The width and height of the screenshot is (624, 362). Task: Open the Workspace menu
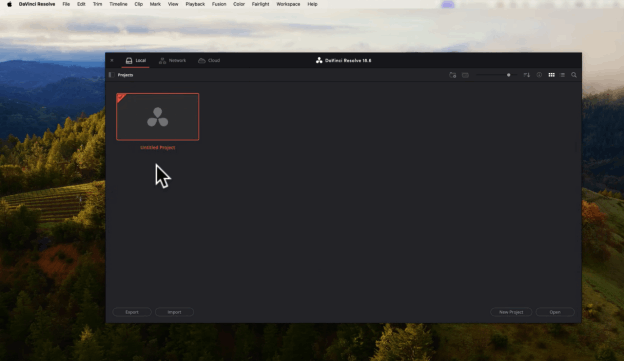coord(288,4)
